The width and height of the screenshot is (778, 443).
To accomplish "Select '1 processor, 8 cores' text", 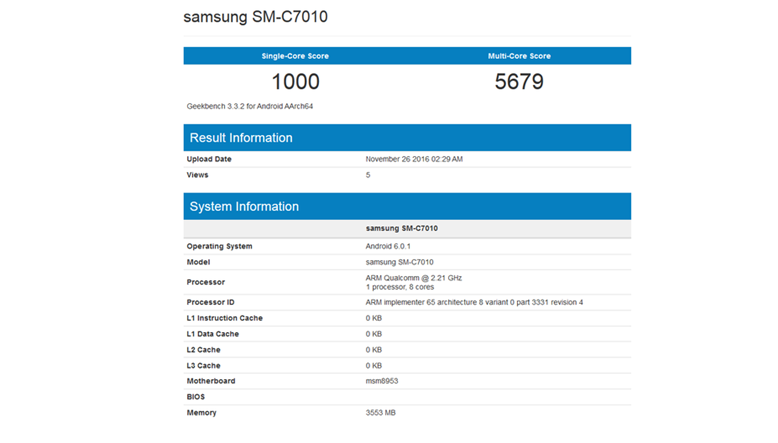I will (x=400, y=287).
